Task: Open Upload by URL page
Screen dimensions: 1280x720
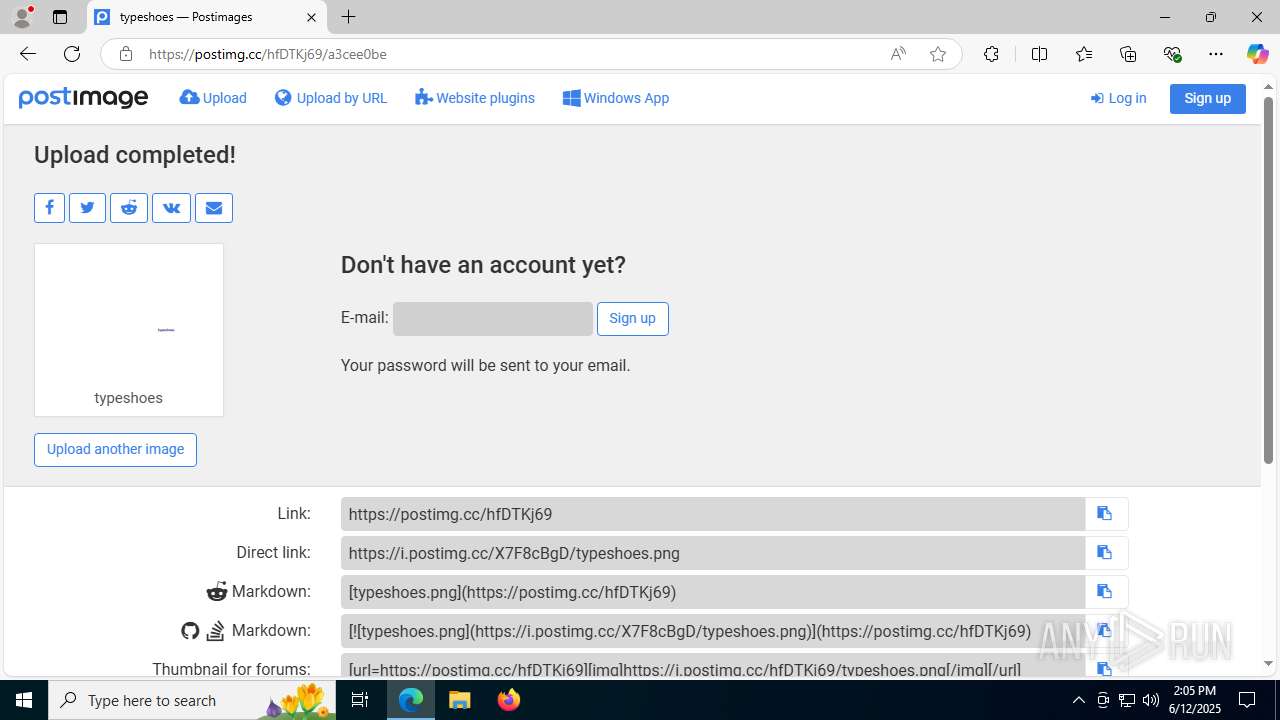Action: click(x=331, y=98)
